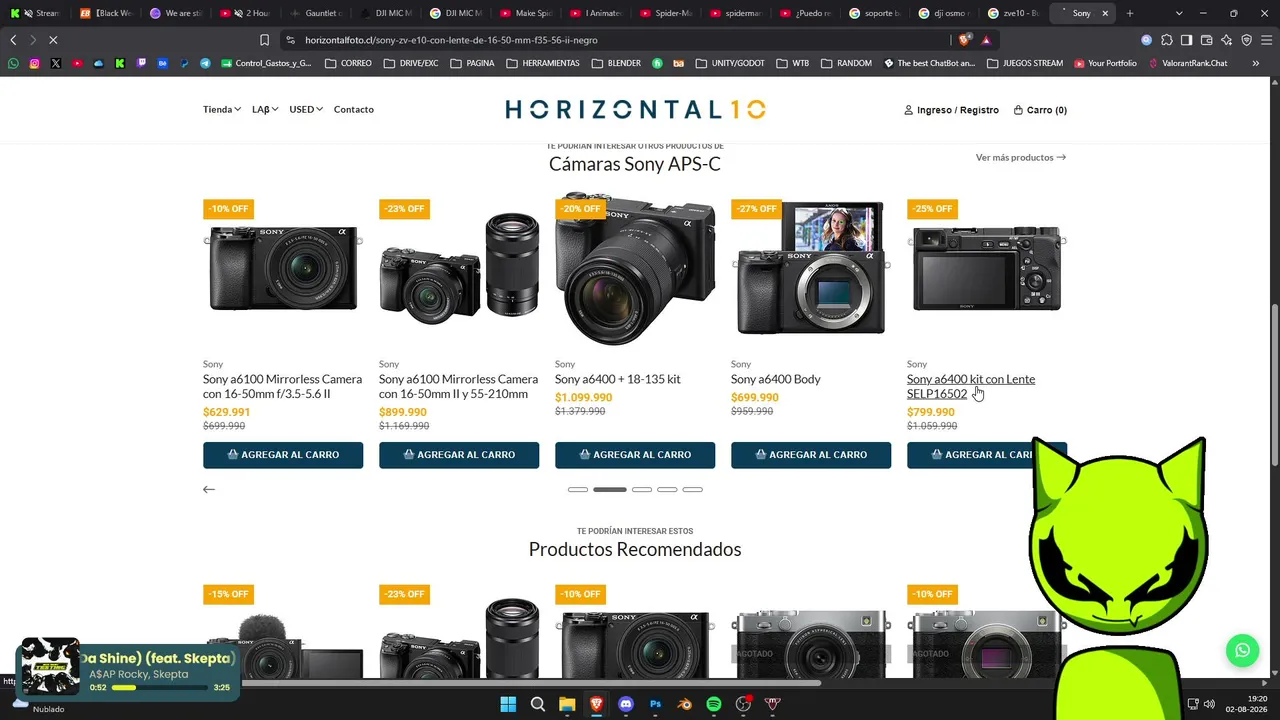Viewport: 1280px width, 720px height.
Task: Click the WhatsApp bookmark icon
Action: (13, 63)
